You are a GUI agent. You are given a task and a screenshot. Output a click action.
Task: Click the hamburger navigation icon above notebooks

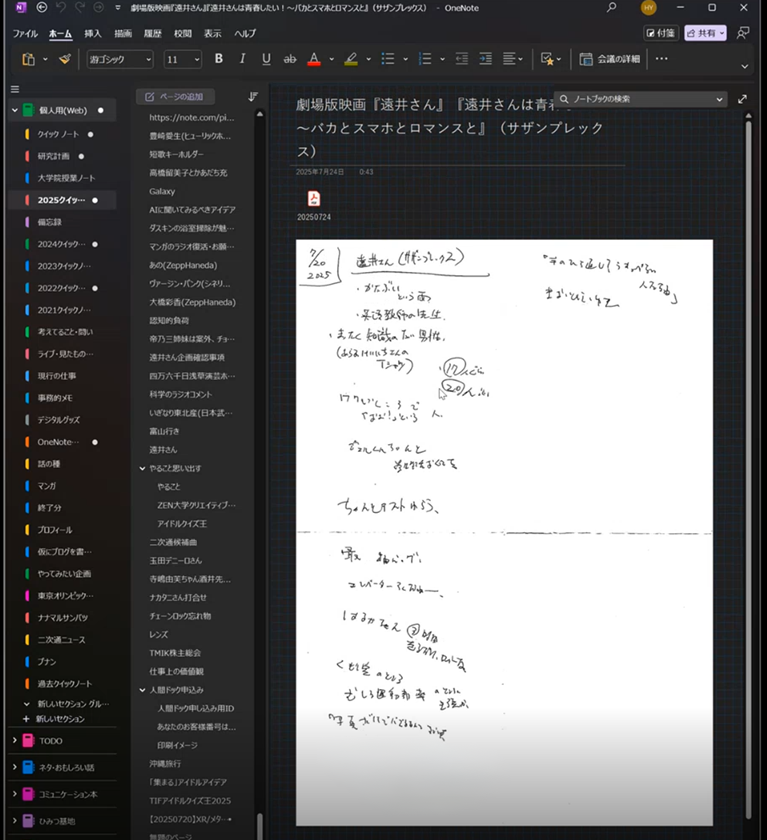tap(14, 86)
